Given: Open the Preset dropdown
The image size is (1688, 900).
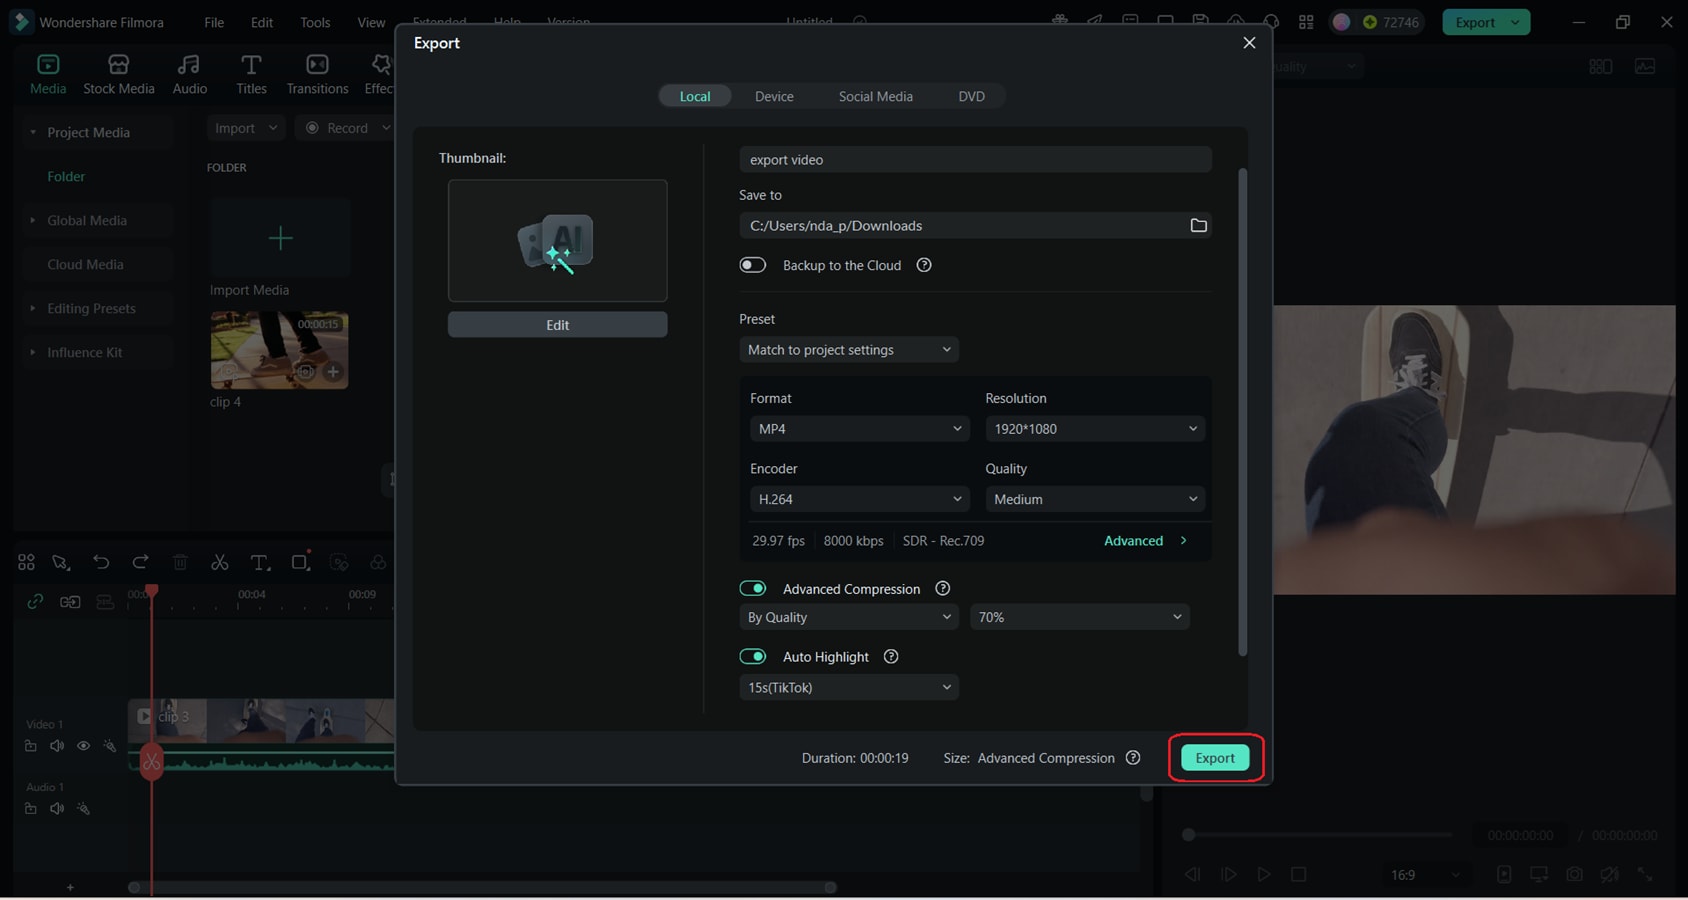Looking at the screenshot, I should click(x=849, y=349).
